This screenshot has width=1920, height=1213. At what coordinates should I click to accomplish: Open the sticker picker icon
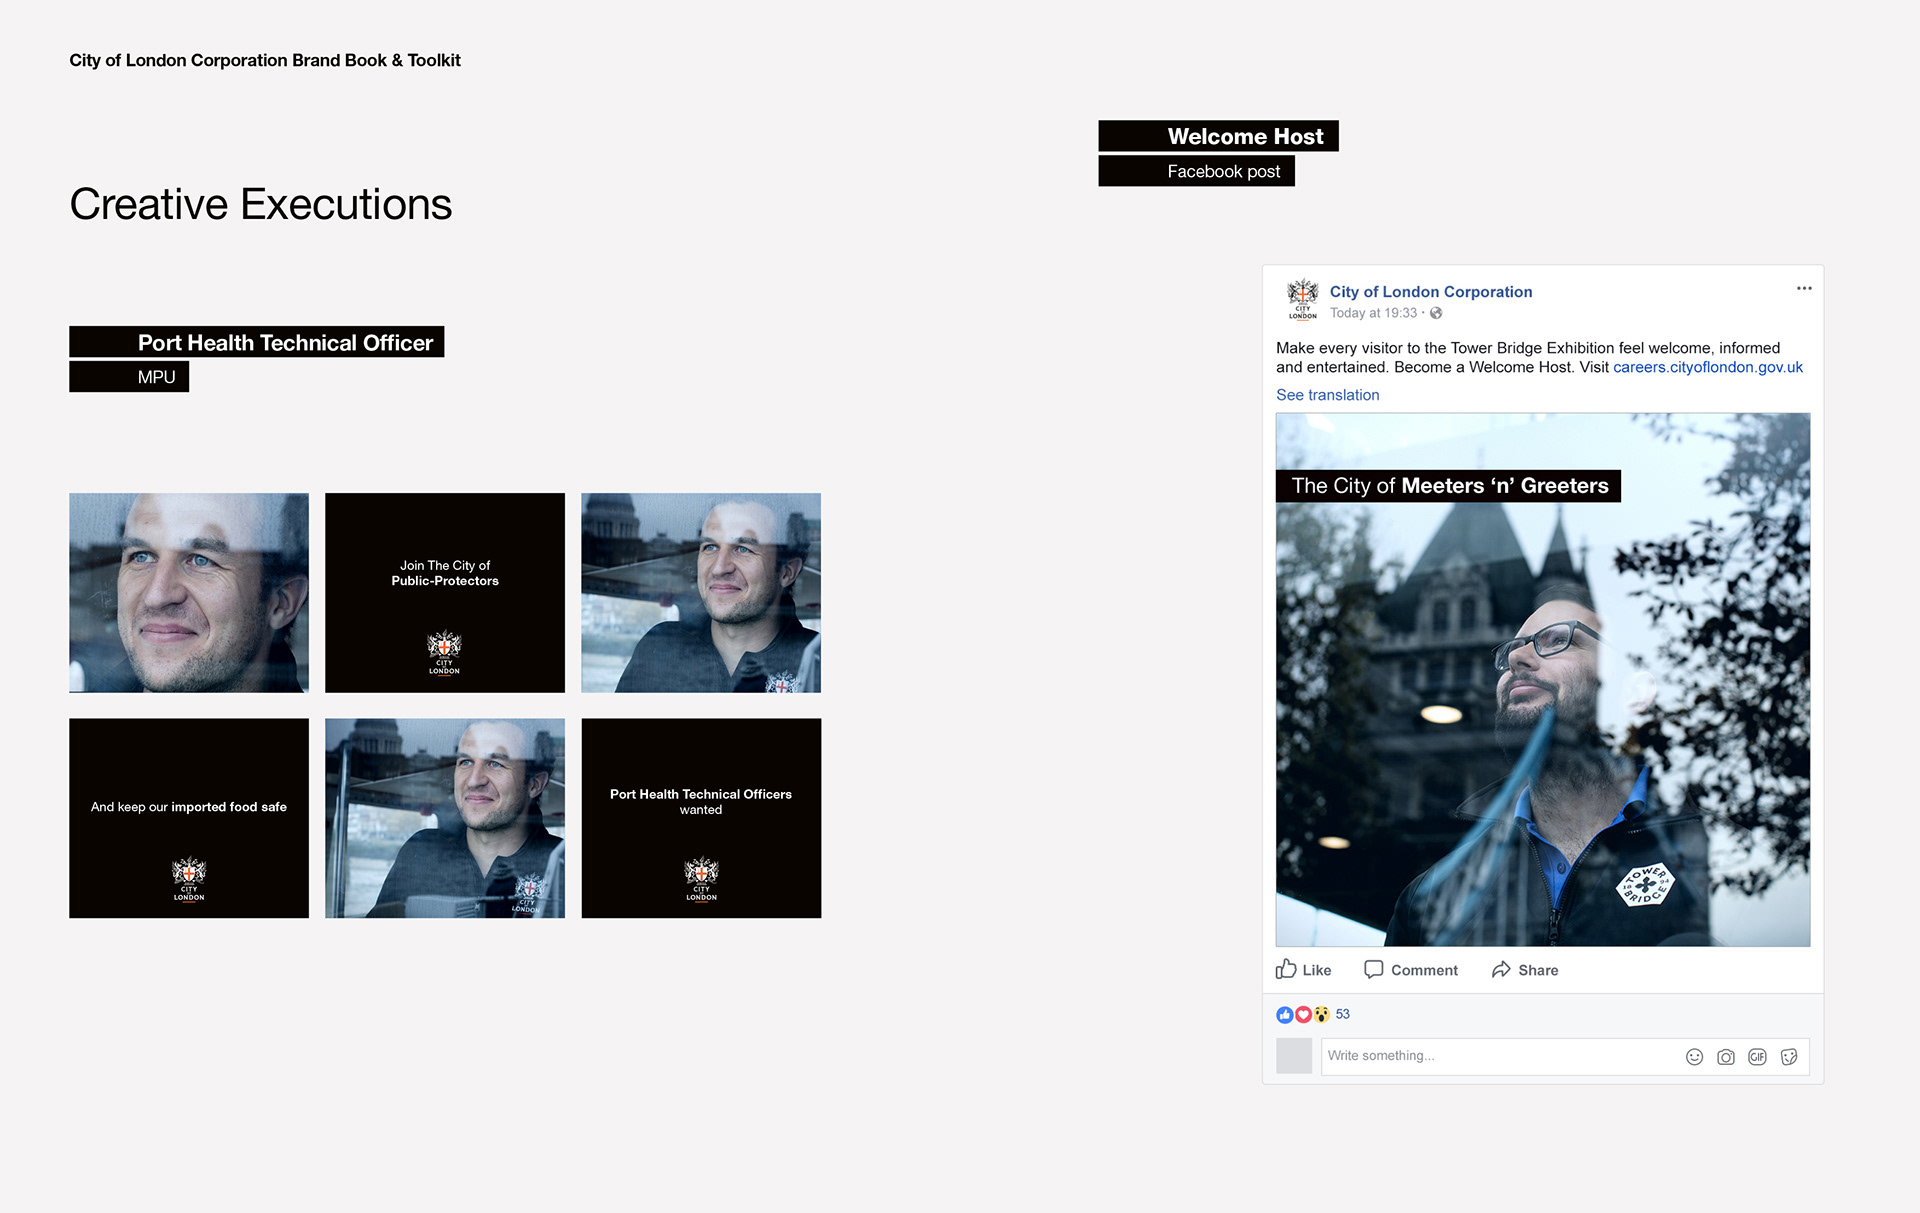[1789, 1057]
